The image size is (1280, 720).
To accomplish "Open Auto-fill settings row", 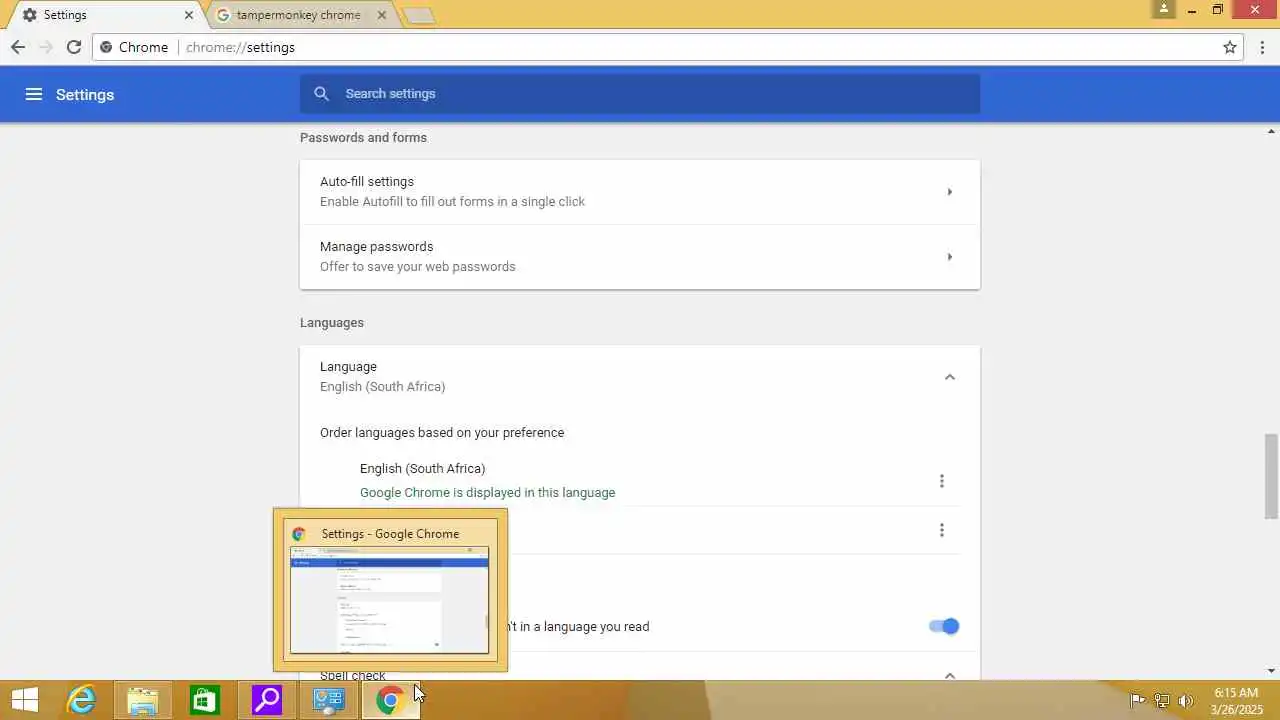I will [640, 192].
